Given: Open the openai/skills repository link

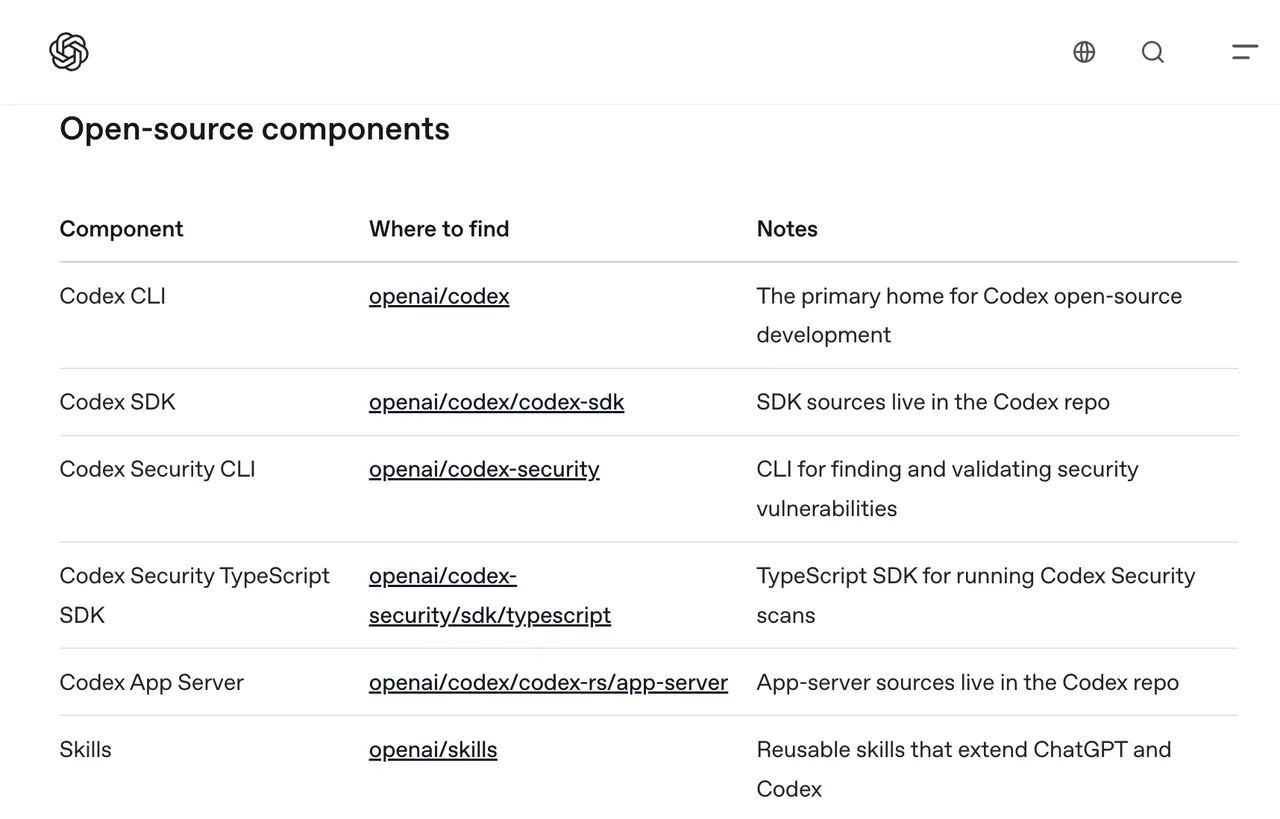Looking at the screenshot, I should point(433,749).
